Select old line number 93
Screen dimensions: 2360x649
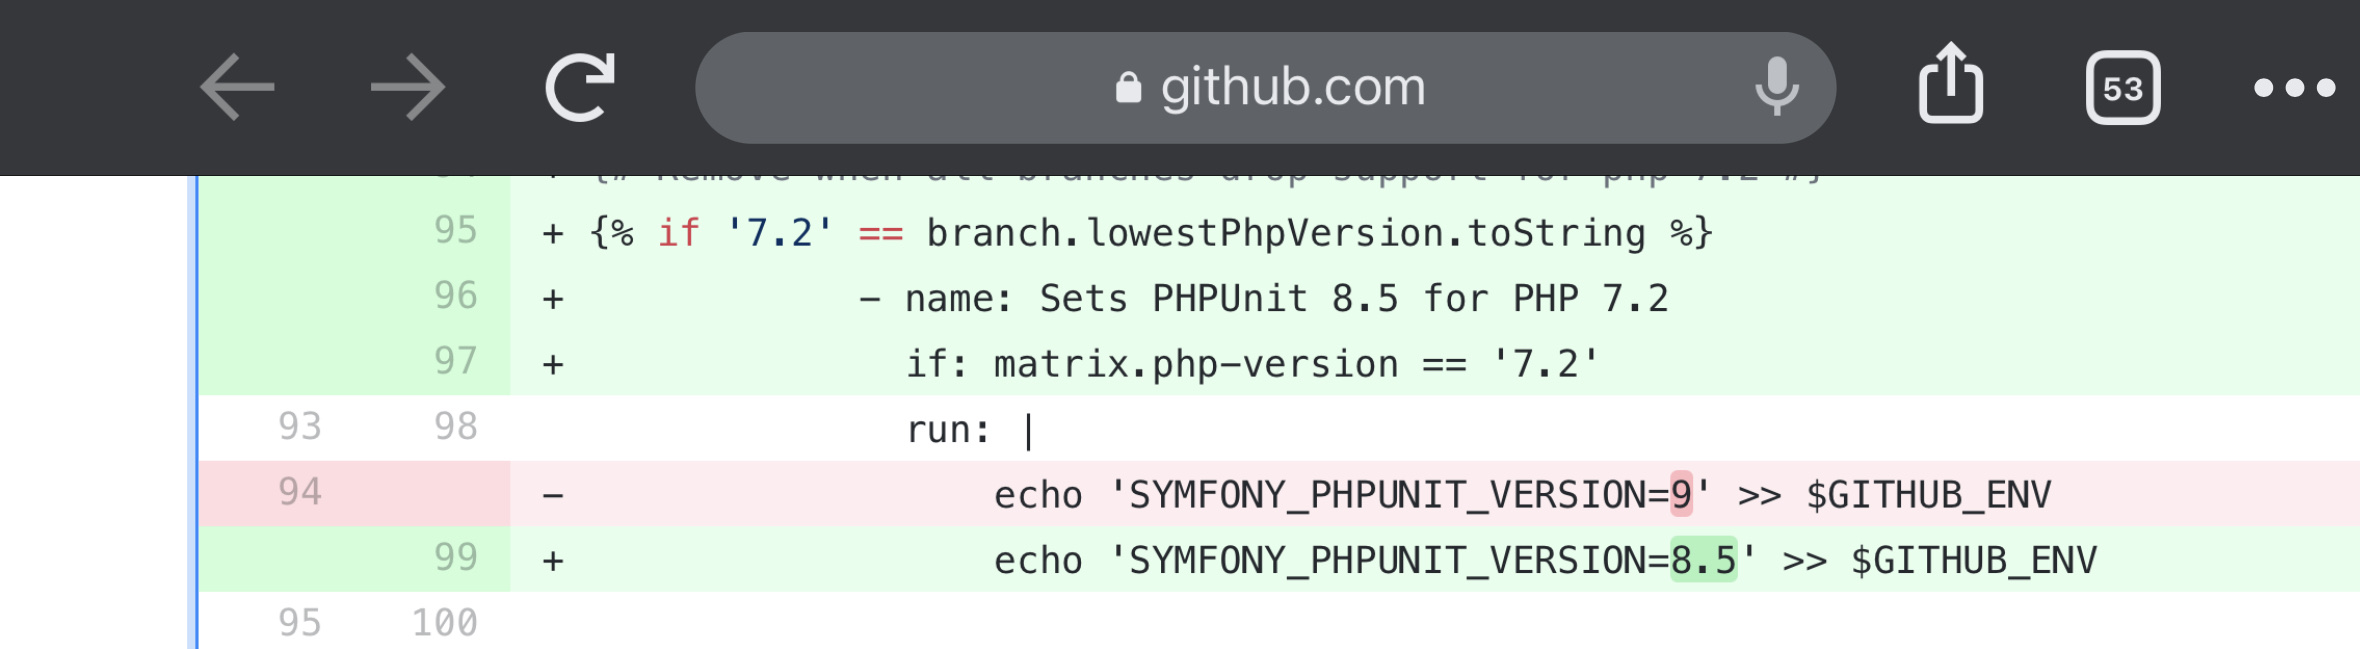pyautogui.click(x=299, y=427)
